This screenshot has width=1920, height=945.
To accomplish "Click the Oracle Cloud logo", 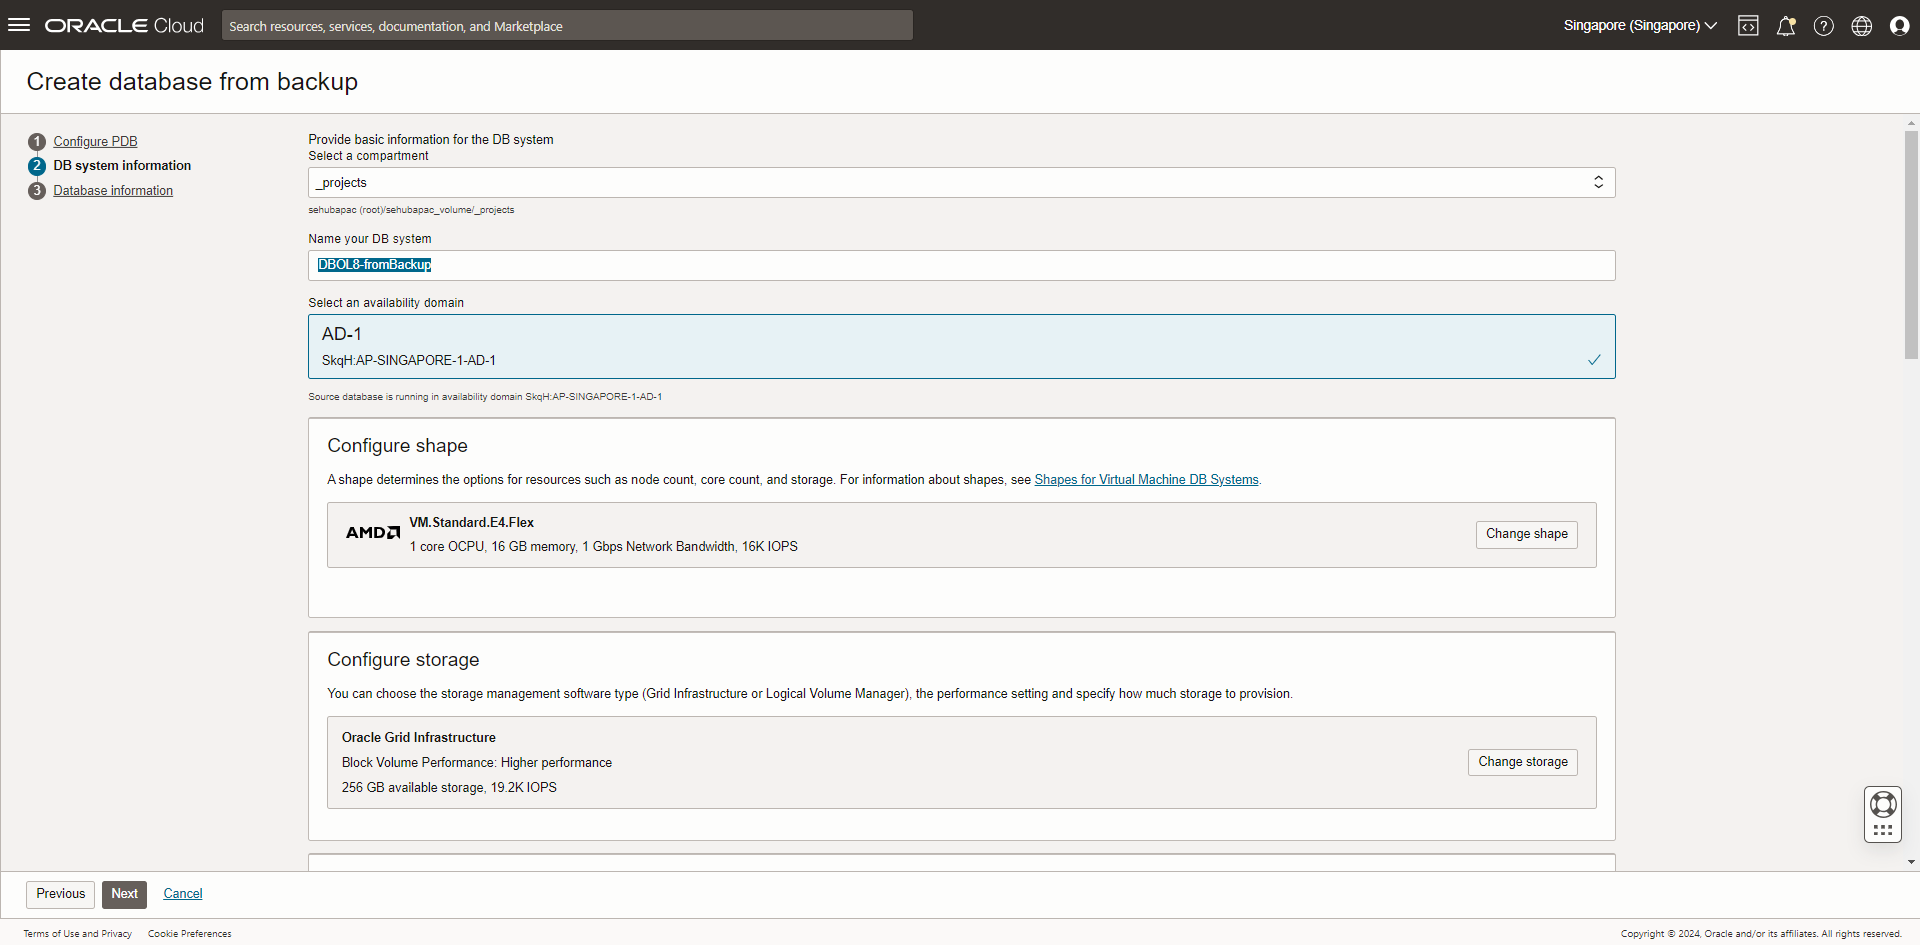I will pos(124,26).
